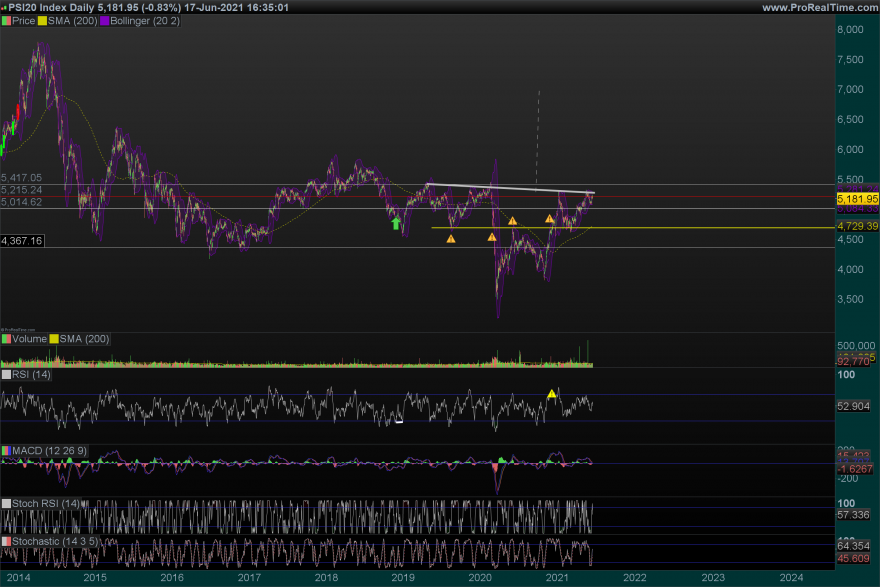880x587 pixels.
Task: Open the RSI (14) indicator label
Action: click(30, 374)
